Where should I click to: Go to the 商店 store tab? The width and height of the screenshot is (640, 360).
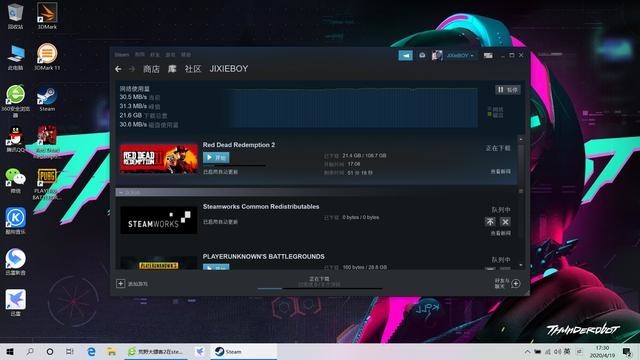[151, 69]
